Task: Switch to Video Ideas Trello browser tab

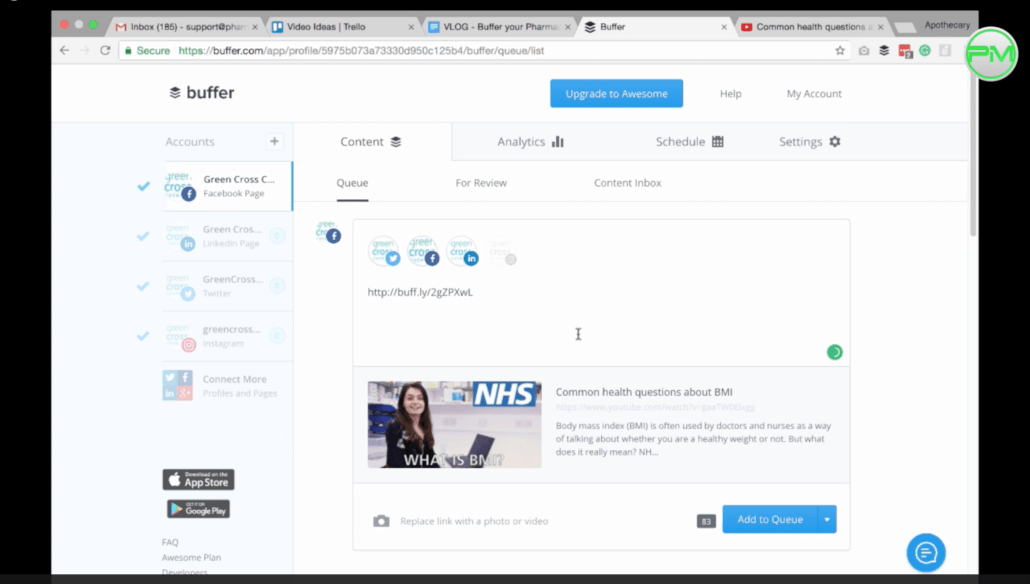Action: click(342, 27)
